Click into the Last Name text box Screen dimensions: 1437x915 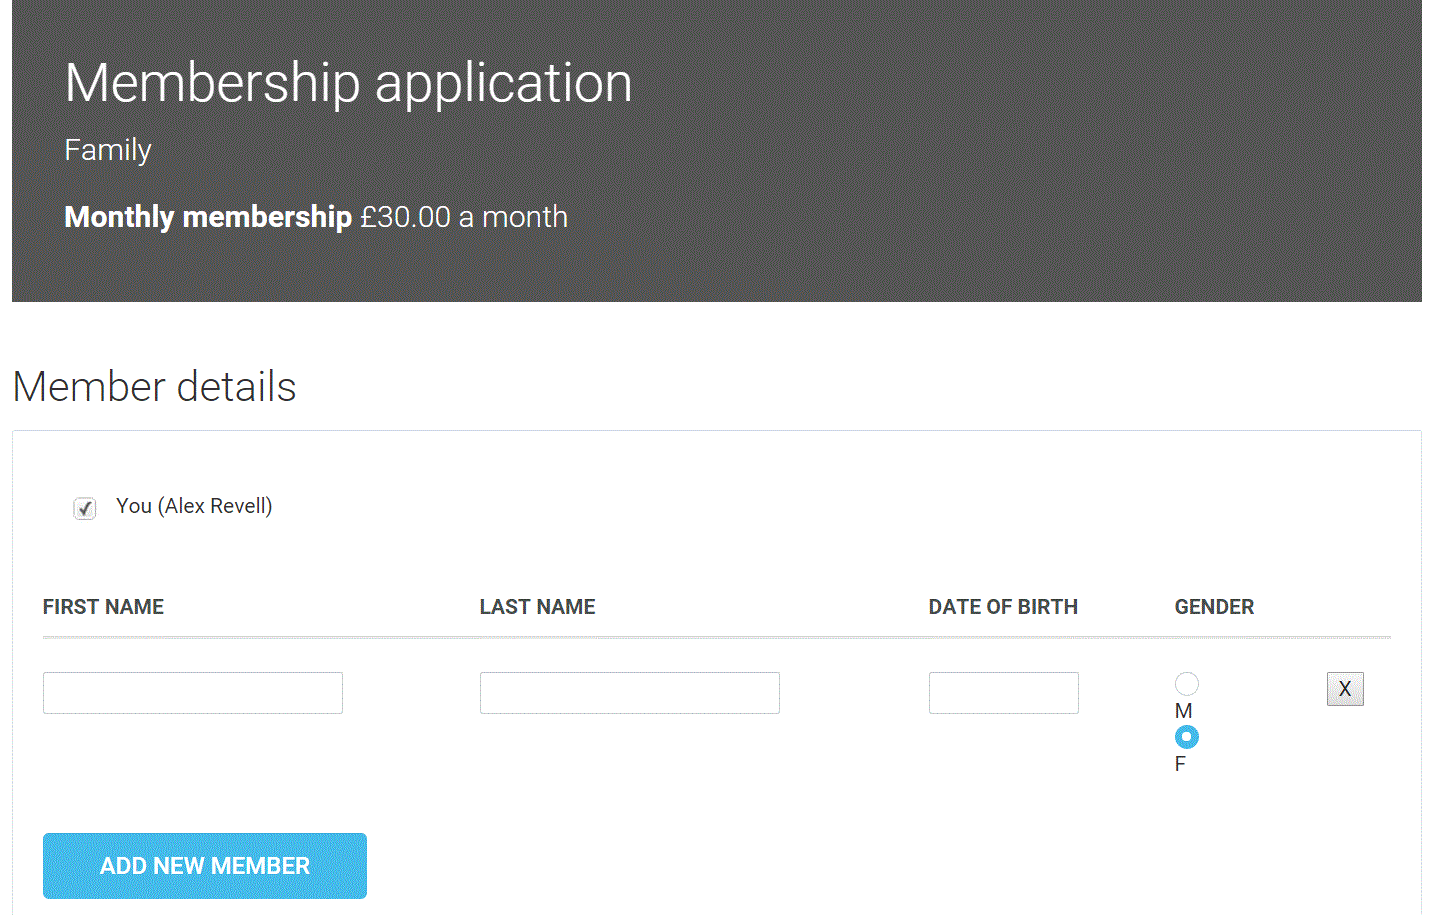point(630,693)
